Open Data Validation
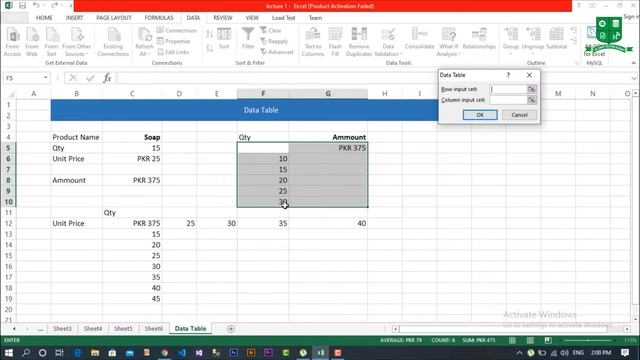The width and height of the screenshot is (640, 360). pyautogui.click(x=388, y=42)
